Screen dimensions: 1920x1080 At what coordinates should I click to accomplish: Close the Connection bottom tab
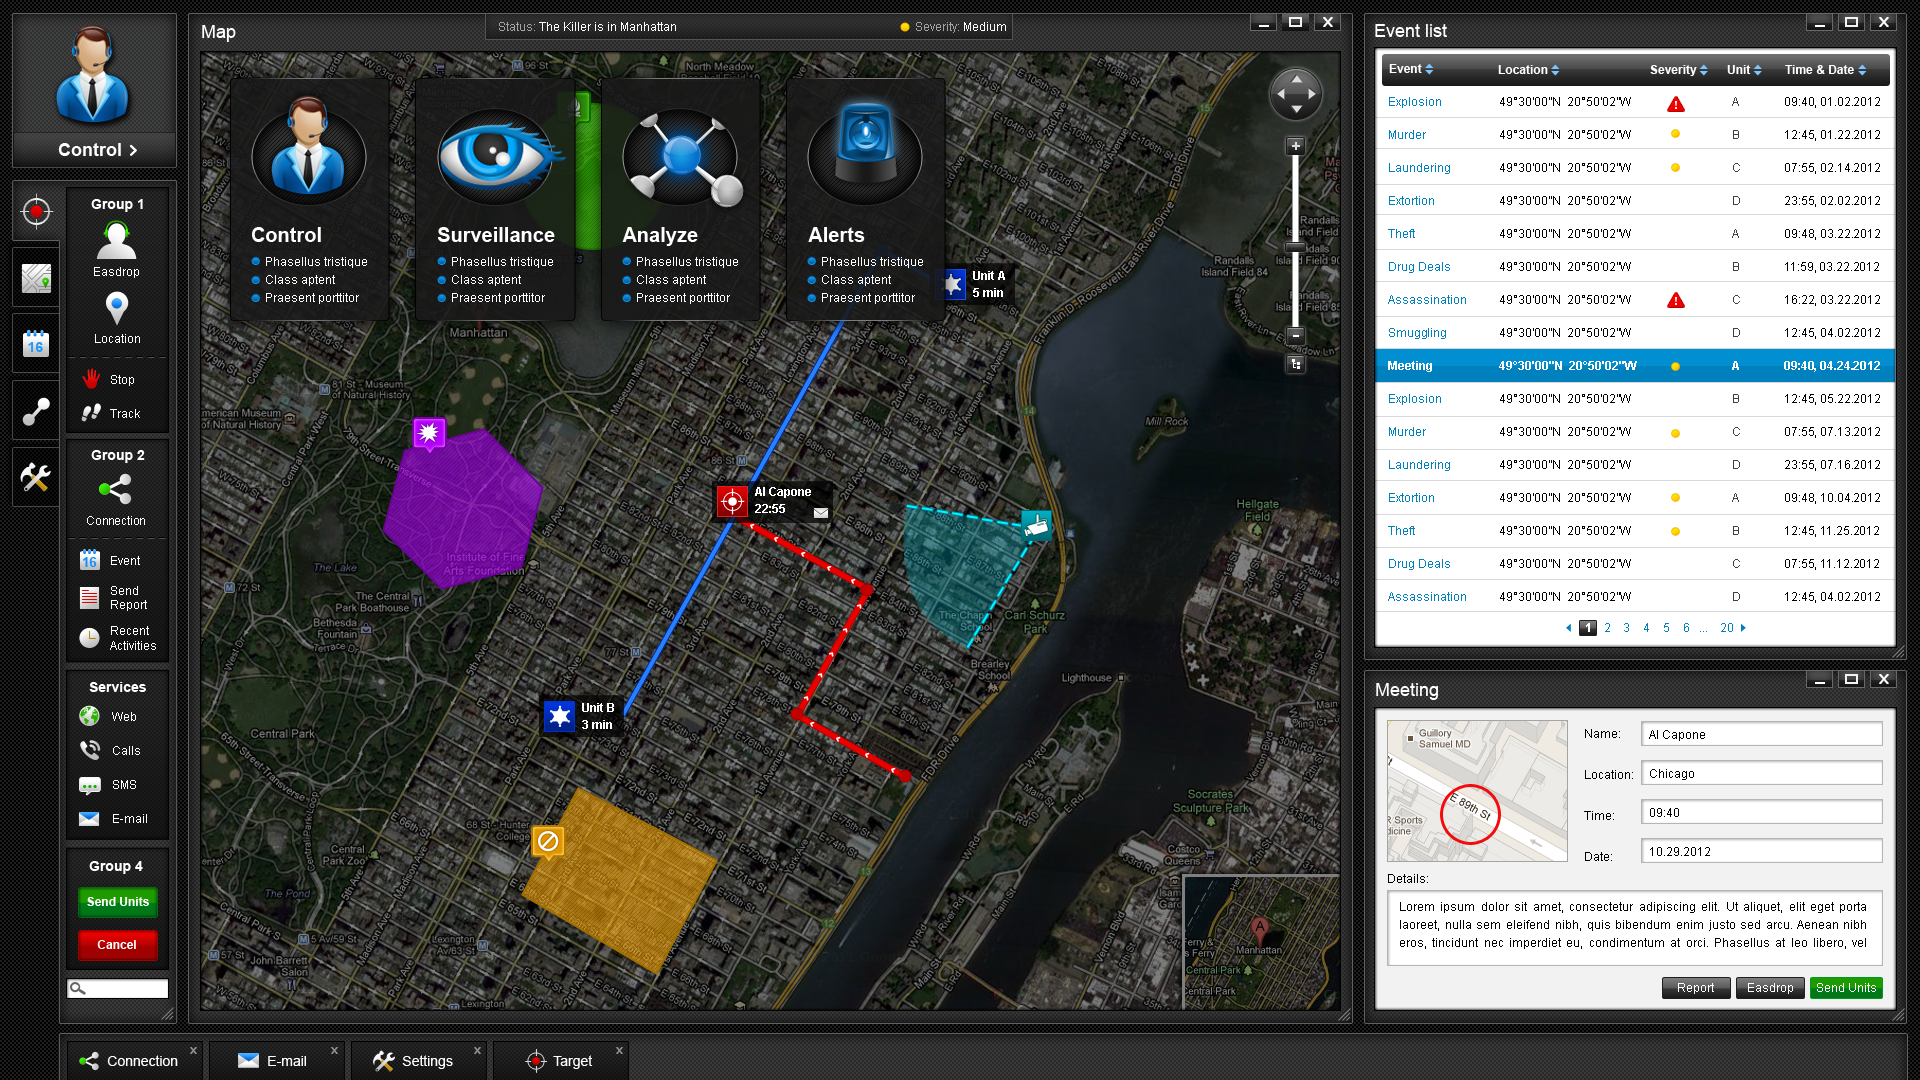pos(193,1051)
